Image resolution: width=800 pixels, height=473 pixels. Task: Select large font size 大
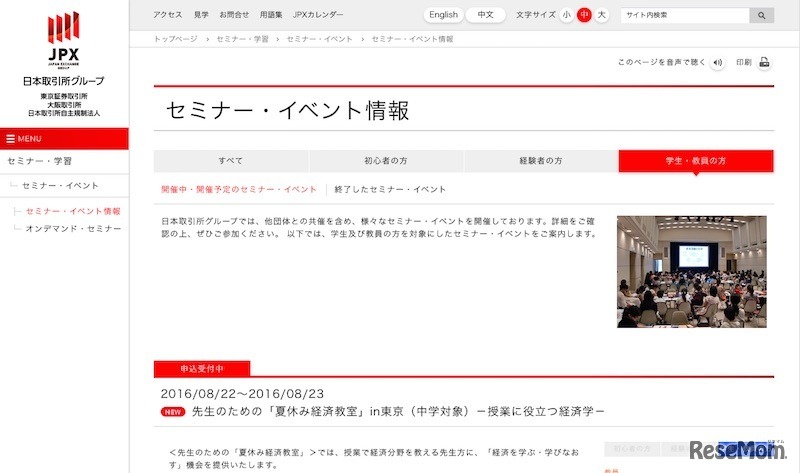point(602,15)
